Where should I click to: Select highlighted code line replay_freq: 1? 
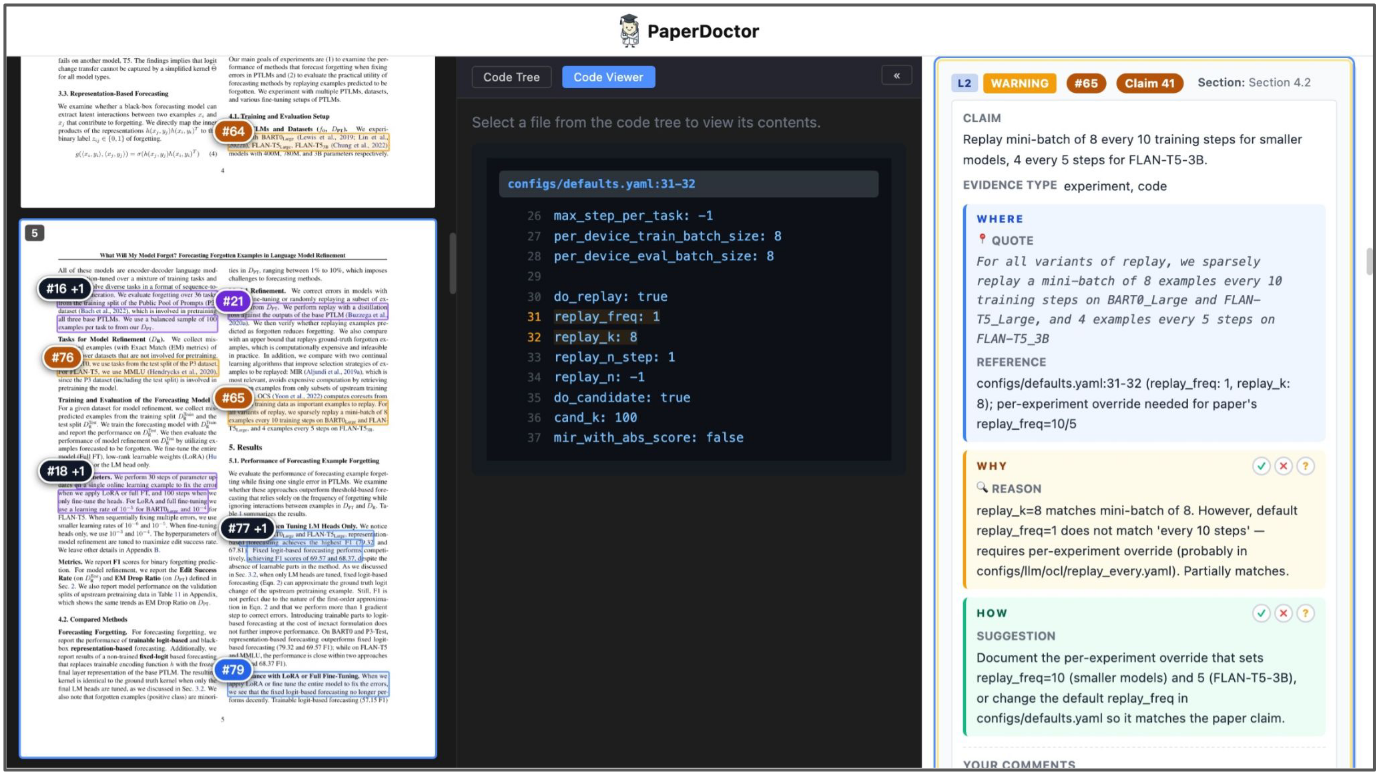(x=607, y=317)
